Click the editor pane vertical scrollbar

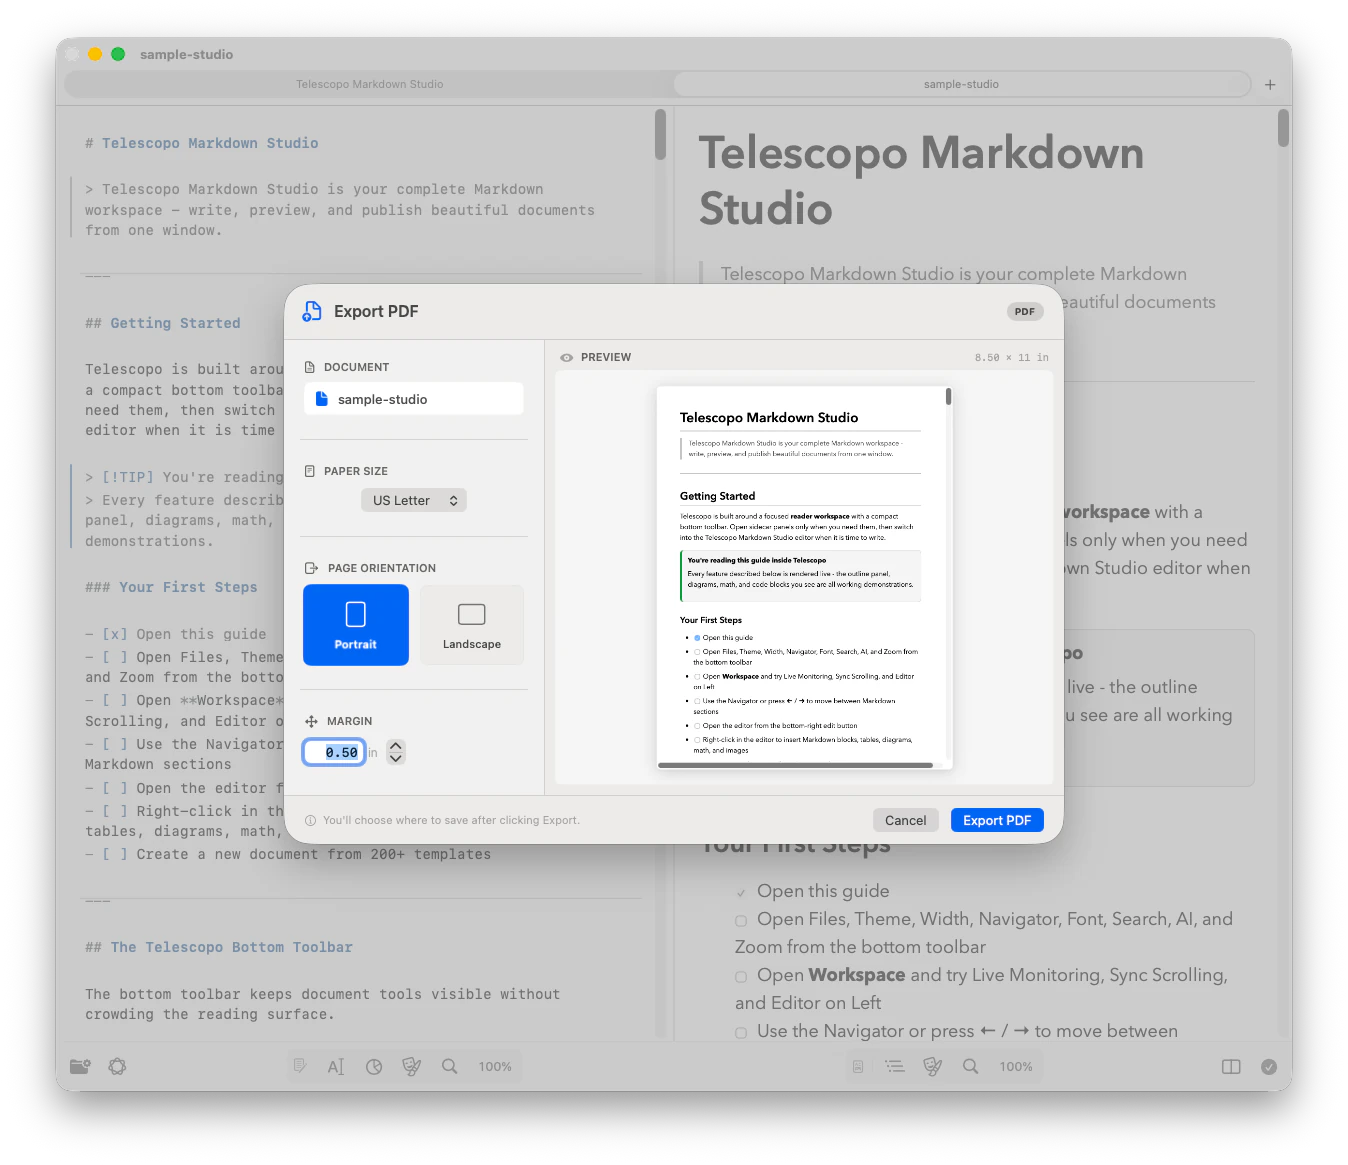660,134
